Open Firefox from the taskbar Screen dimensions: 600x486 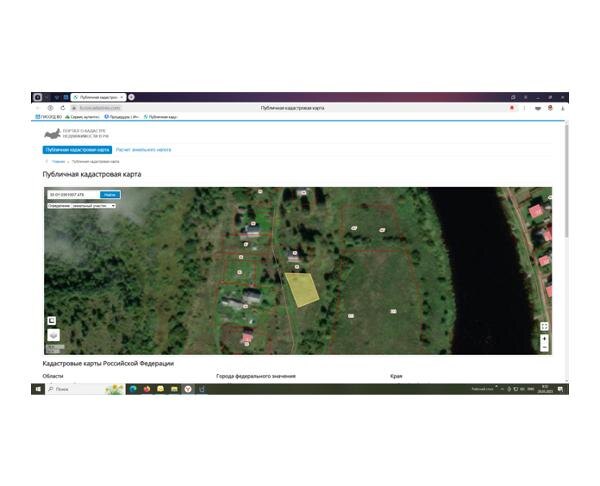pos(147,389)
